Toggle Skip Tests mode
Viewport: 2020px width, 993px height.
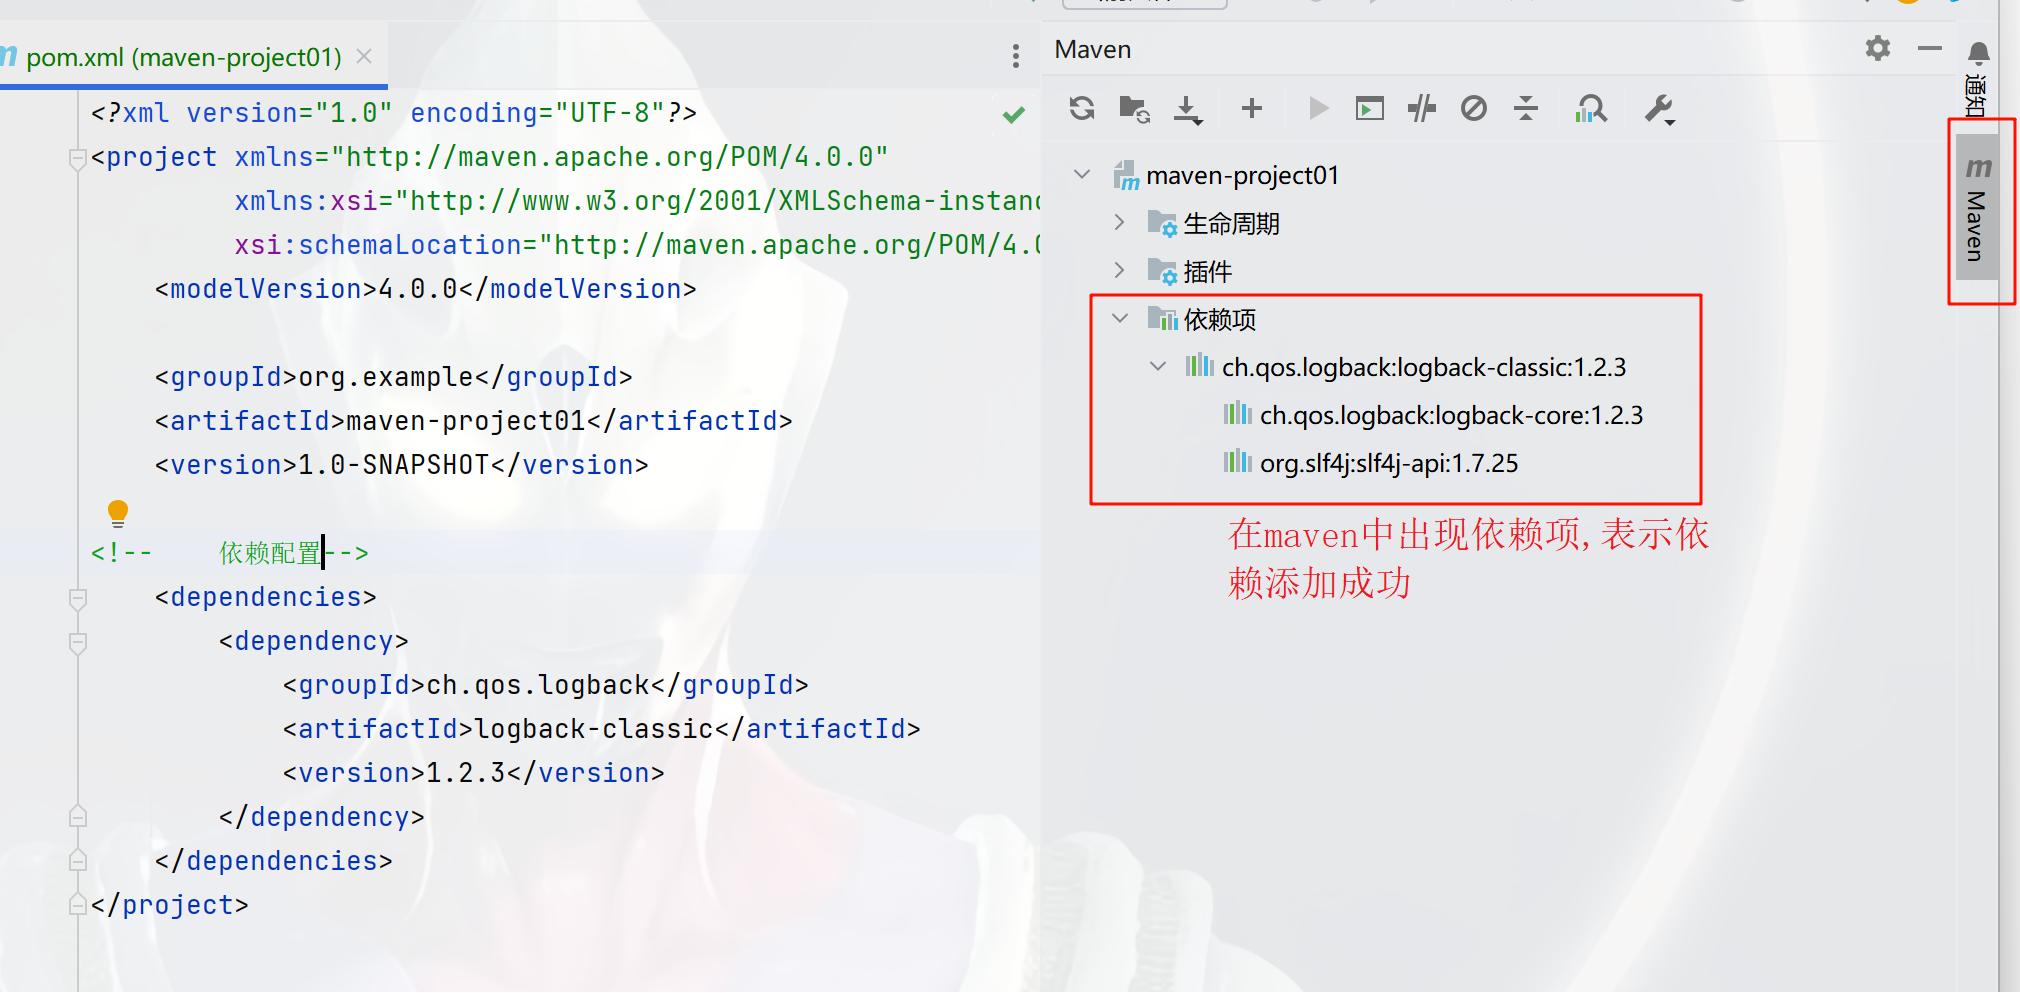1421,108
